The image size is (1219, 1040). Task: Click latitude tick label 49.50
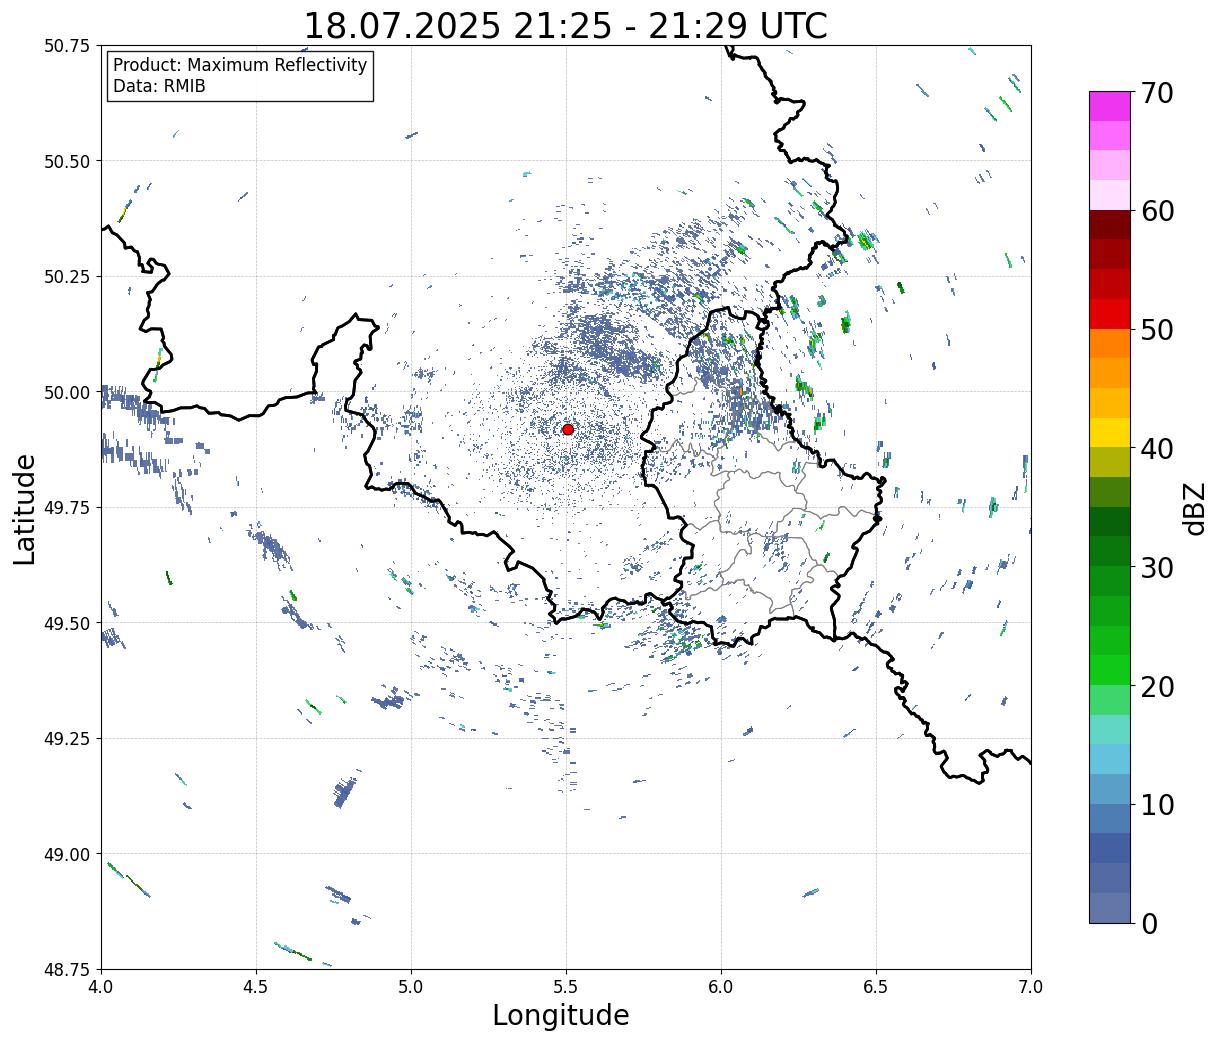(x=67, y=623)
